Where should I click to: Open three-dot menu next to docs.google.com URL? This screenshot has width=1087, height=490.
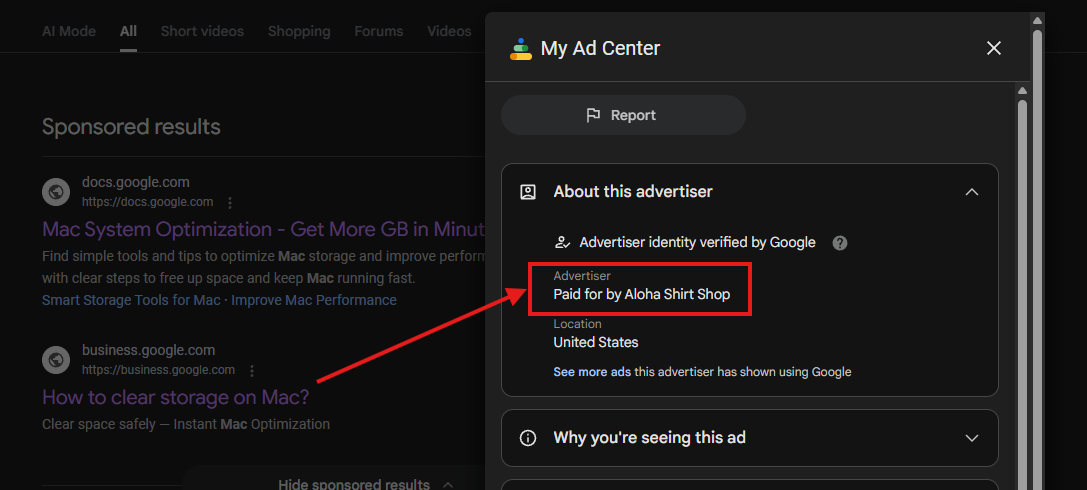click(230, 203)
